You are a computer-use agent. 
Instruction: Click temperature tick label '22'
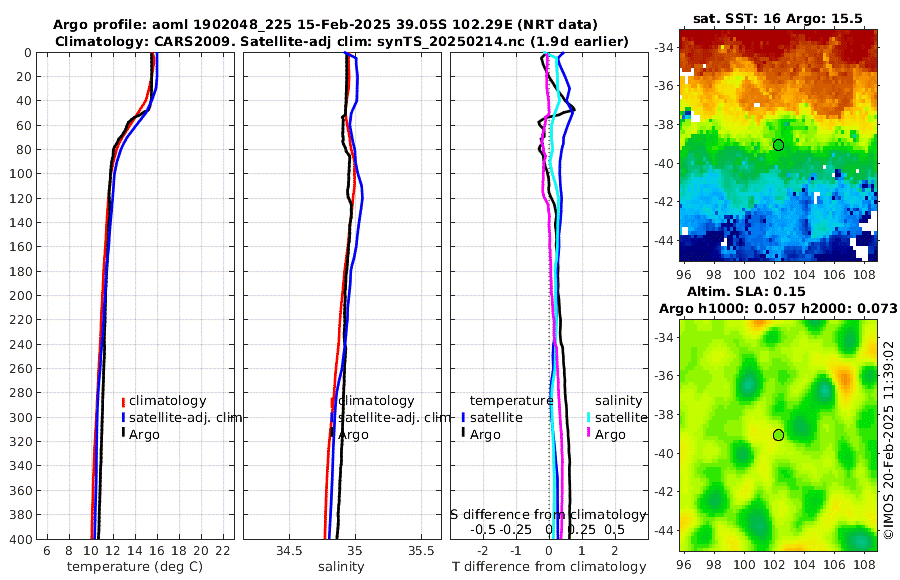pos(223,551)
